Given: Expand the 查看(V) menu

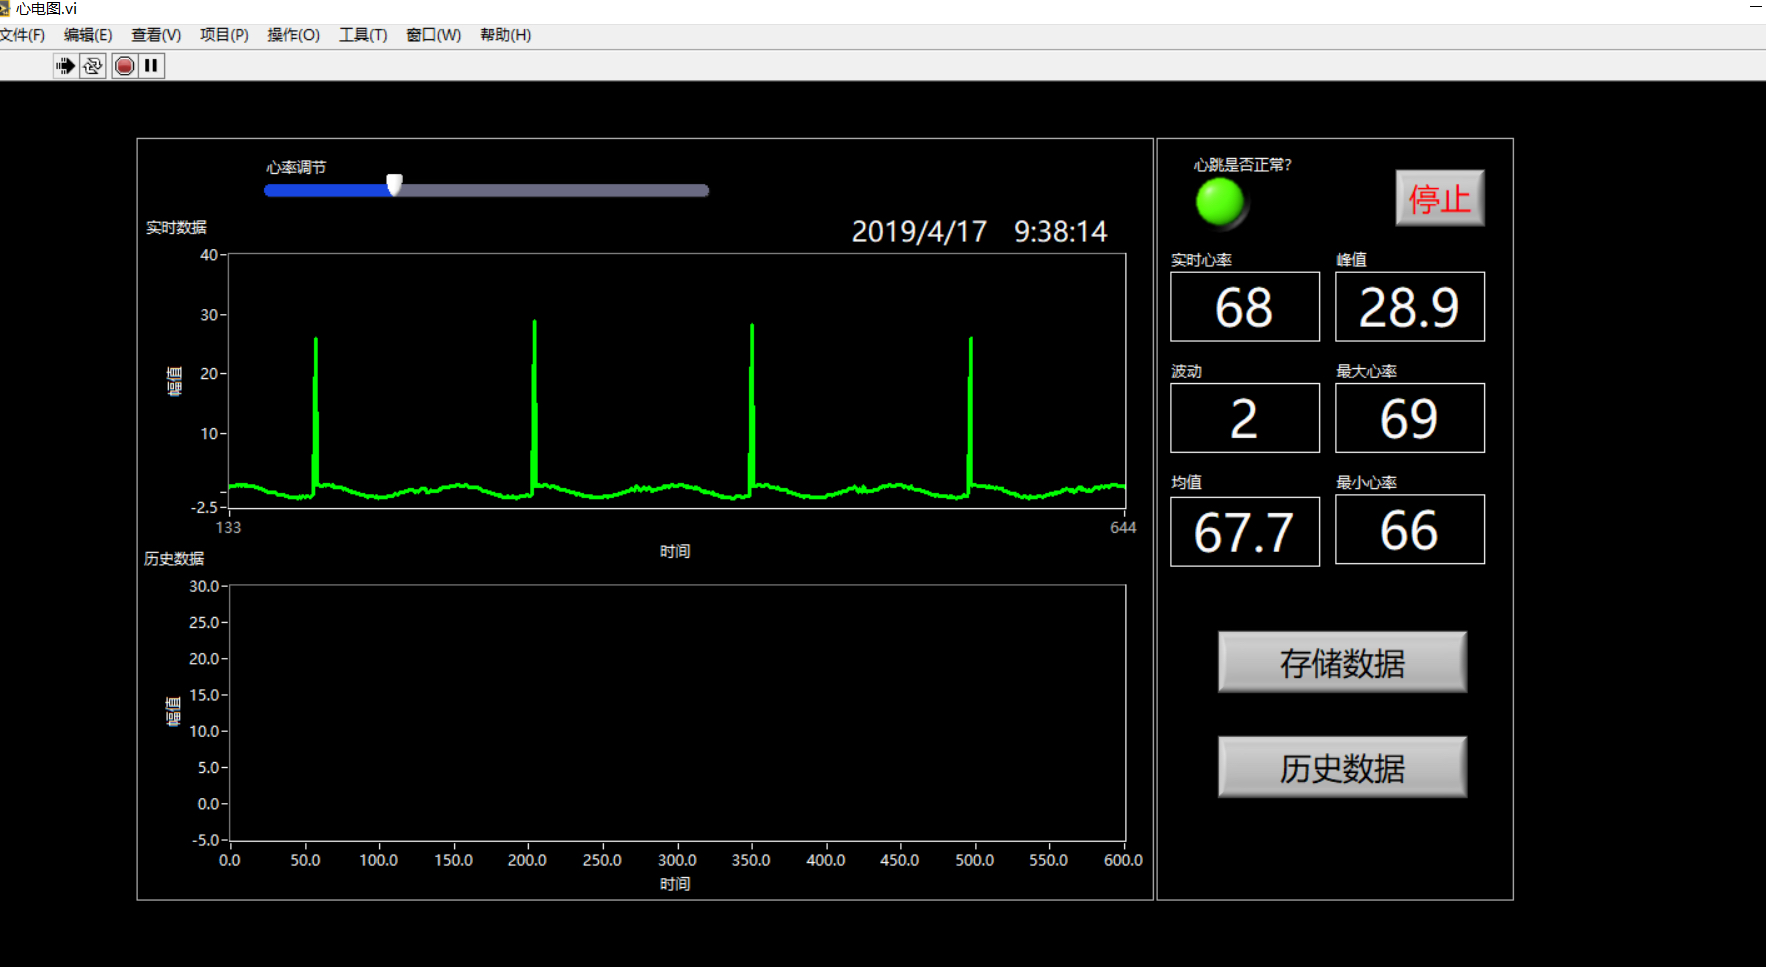Looking at the screenshot, I should coord(156,35).
